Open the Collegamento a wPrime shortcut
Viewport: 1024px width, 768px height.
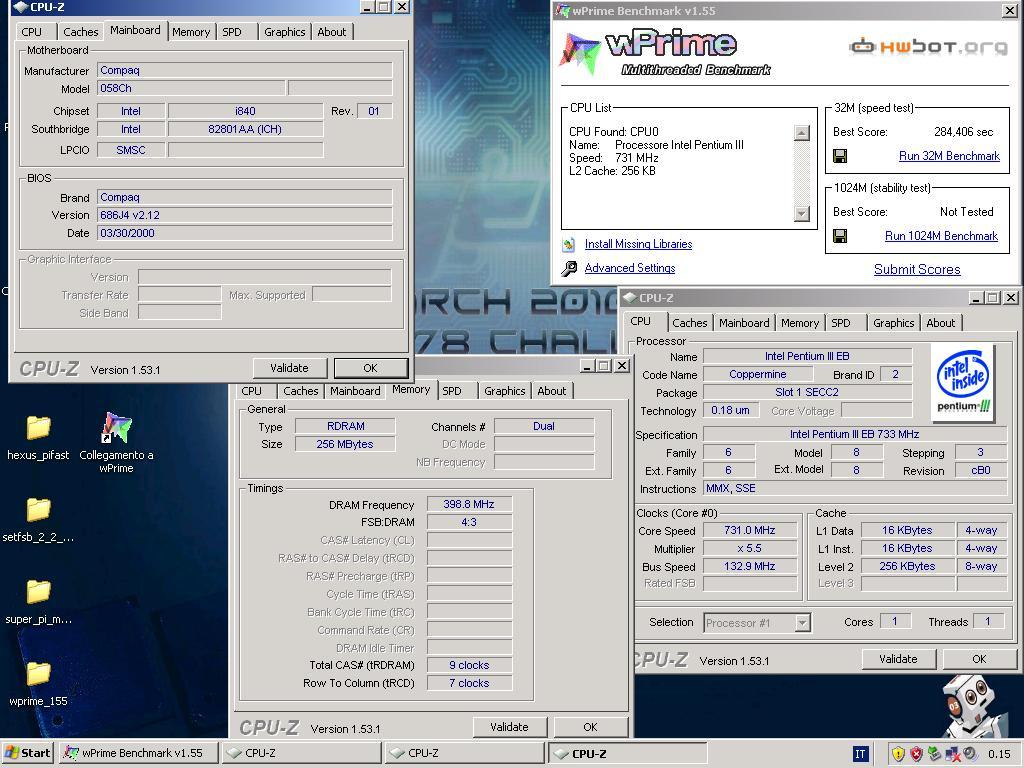pyautogui.click(x=116, y=427)
